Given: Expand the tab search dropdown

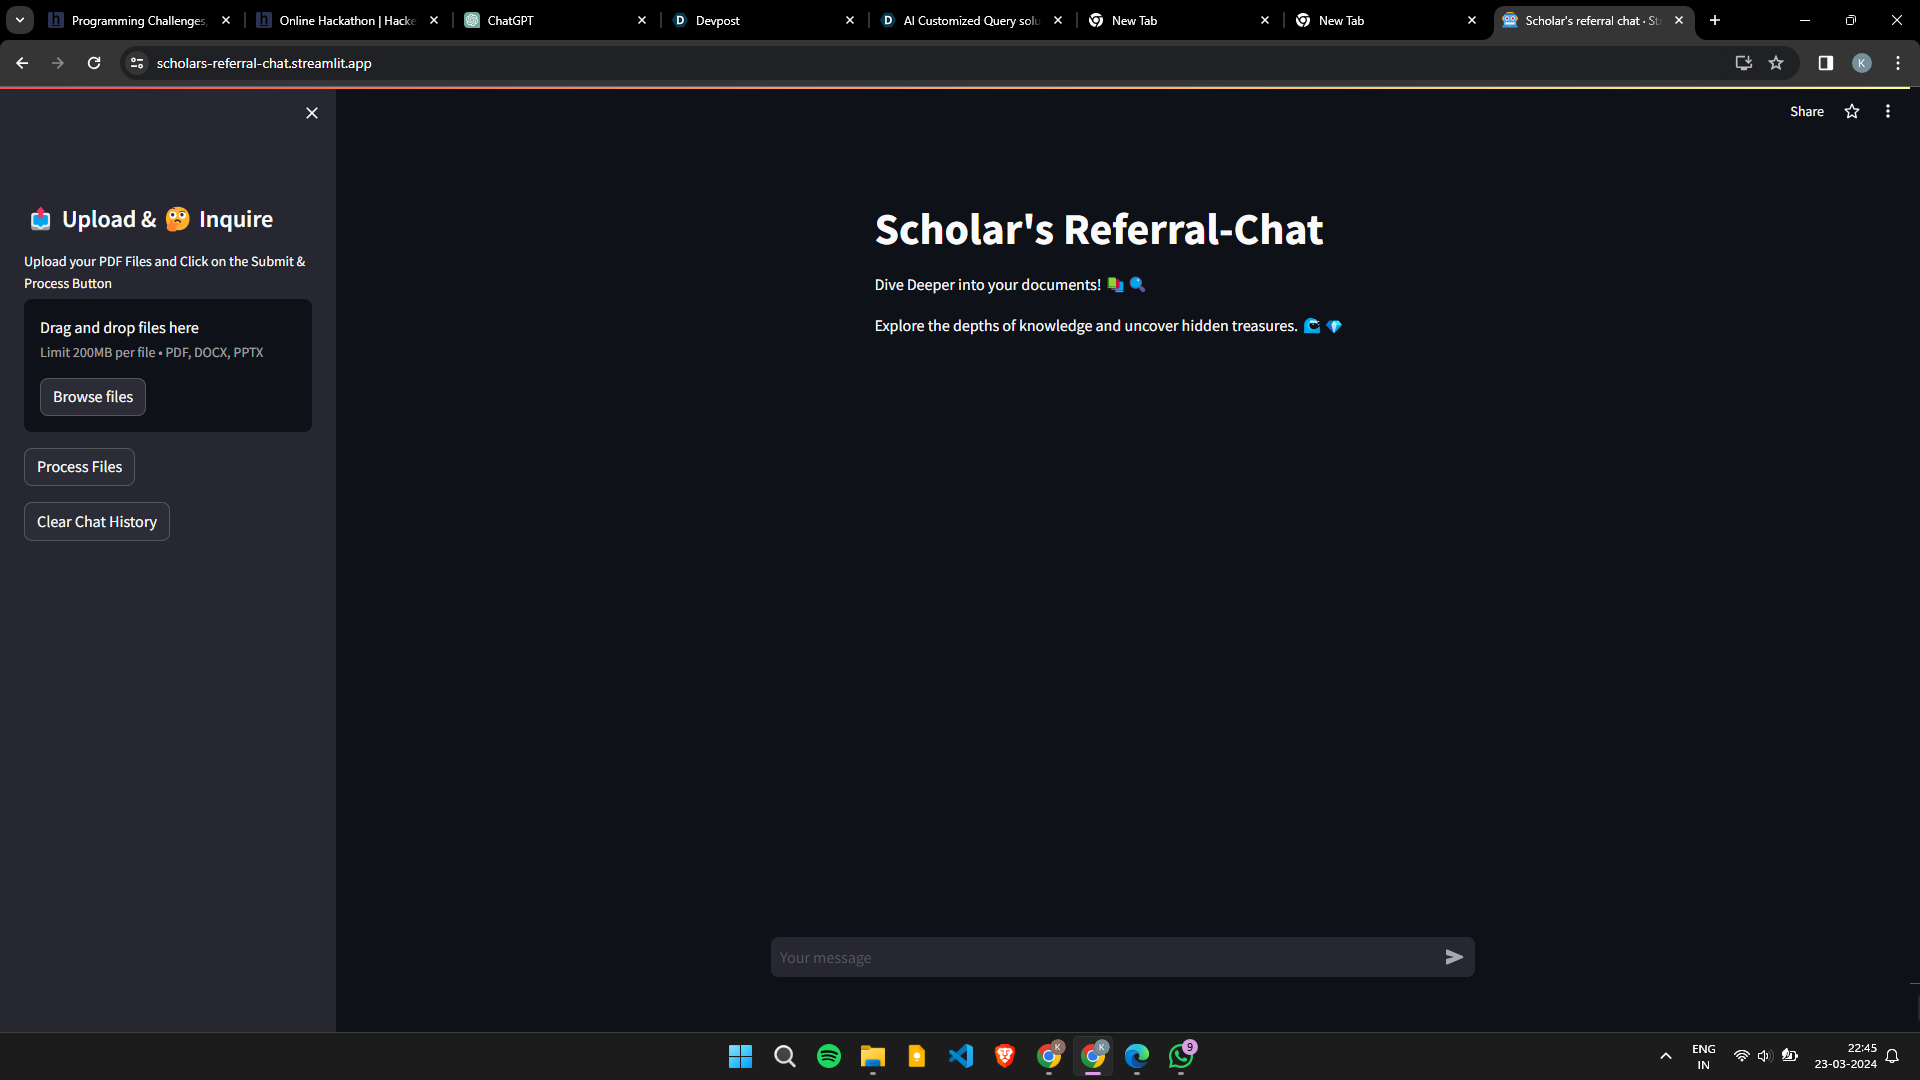Looking at the screenshot, I should [x=19, y=19].
